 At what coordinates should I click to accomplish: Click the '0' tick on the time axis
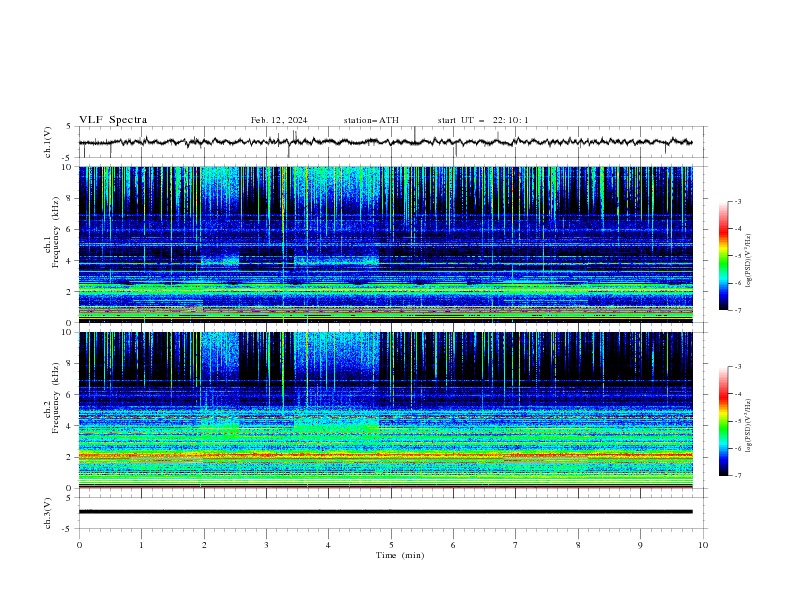pyautogui.click(x=79, y=545)
